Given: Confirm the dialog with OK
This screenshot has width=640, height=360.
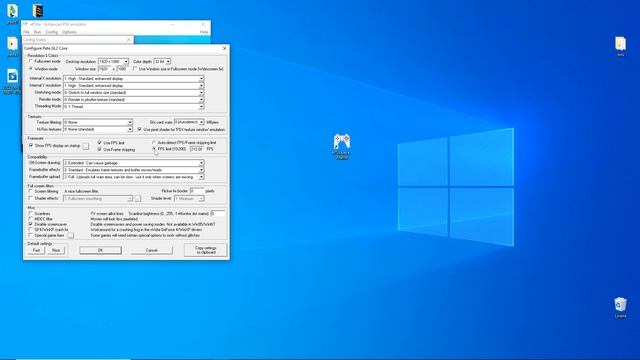Looking at the screenshot, I should pyautogui.click(x=100, y=250).
